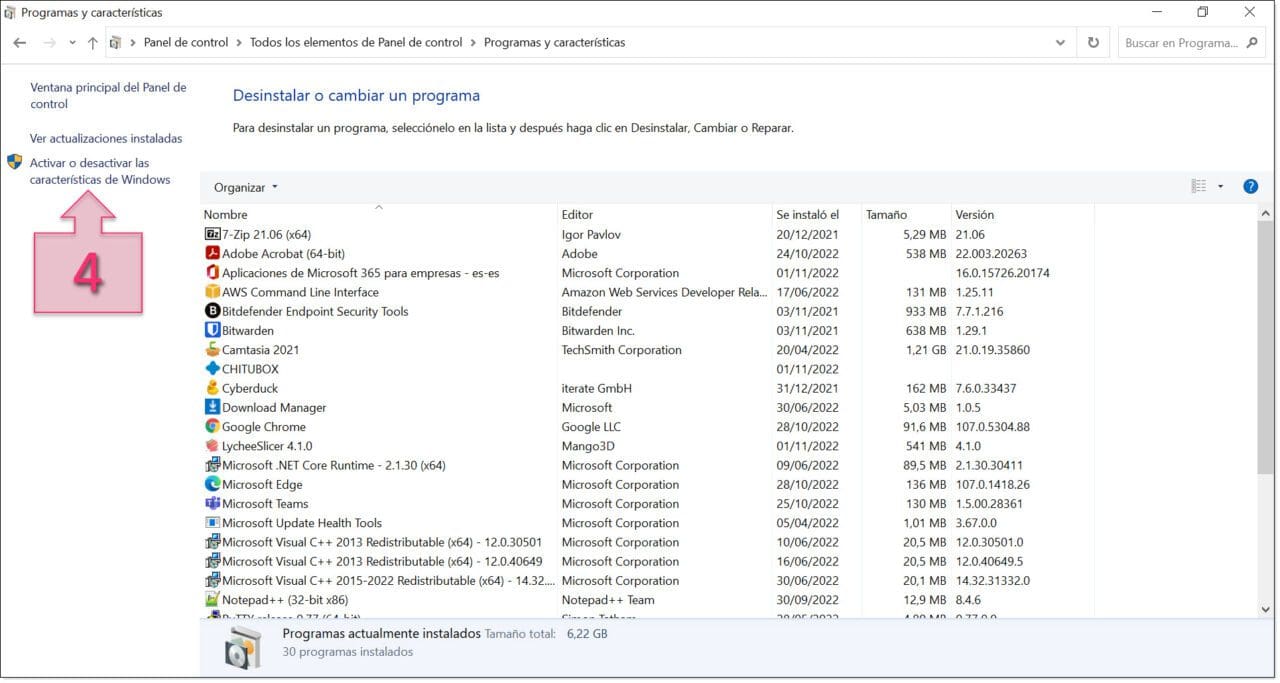The image size is (1280, 683).
Task: Click the .NET Core Runtime icon
Action: pyautogui.click(x=212, y=465)
